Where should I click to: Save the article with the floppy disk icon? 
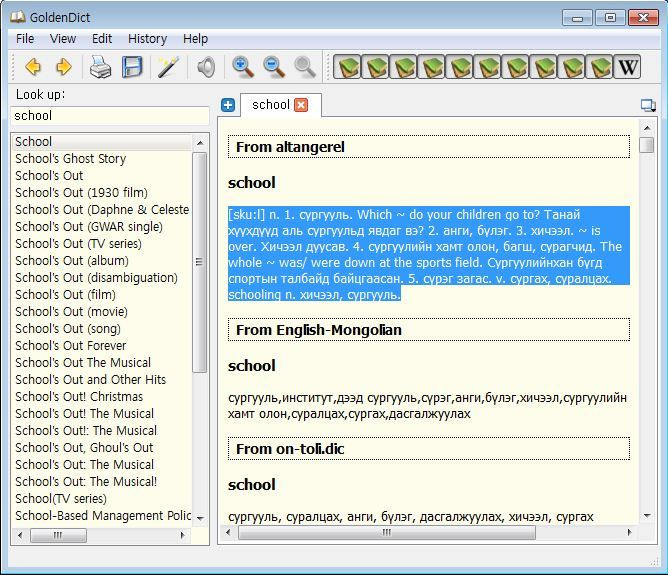[132, 67]
